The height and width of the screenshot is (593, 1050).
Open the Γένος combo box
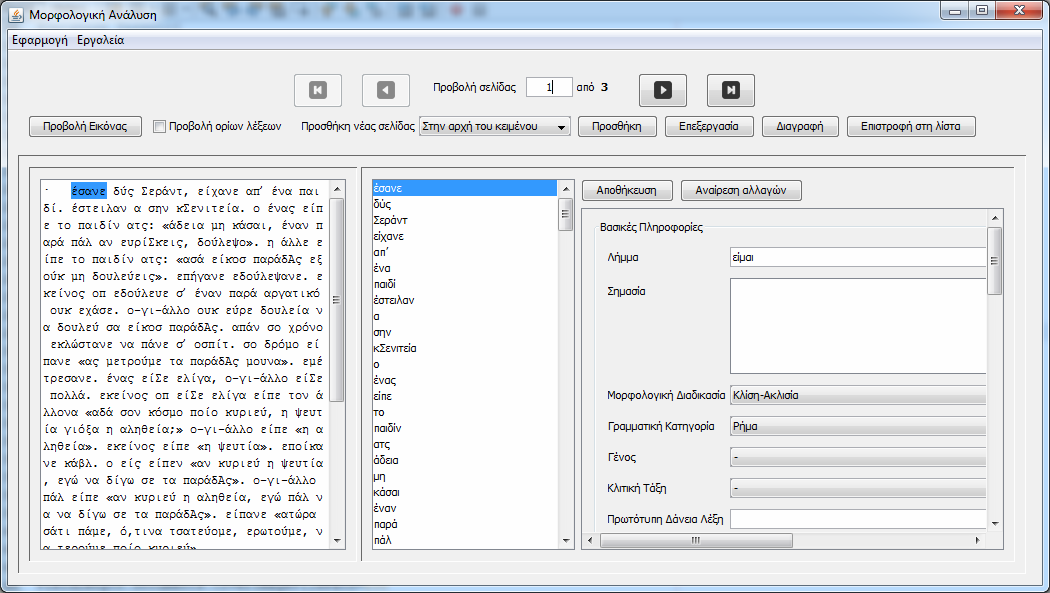858,458
